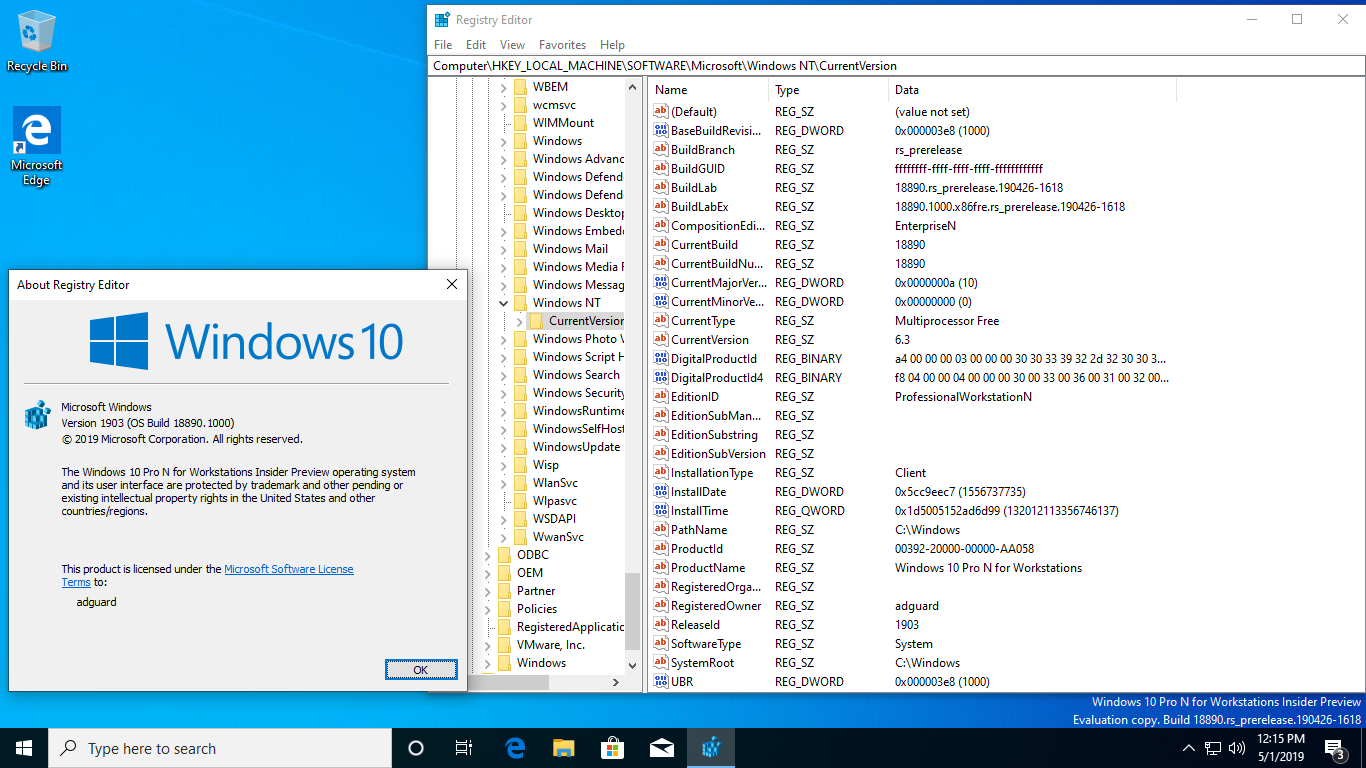Expand the Policies tree node
This screenshot has width=1366, height=768.
pos(487,609)
